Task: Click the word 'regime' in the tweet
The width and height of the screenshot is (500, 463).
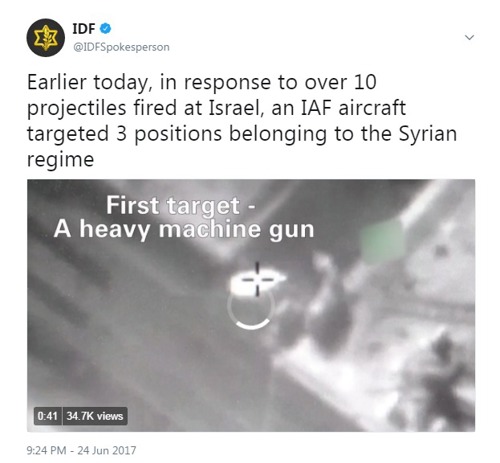Action: [60, 160]
